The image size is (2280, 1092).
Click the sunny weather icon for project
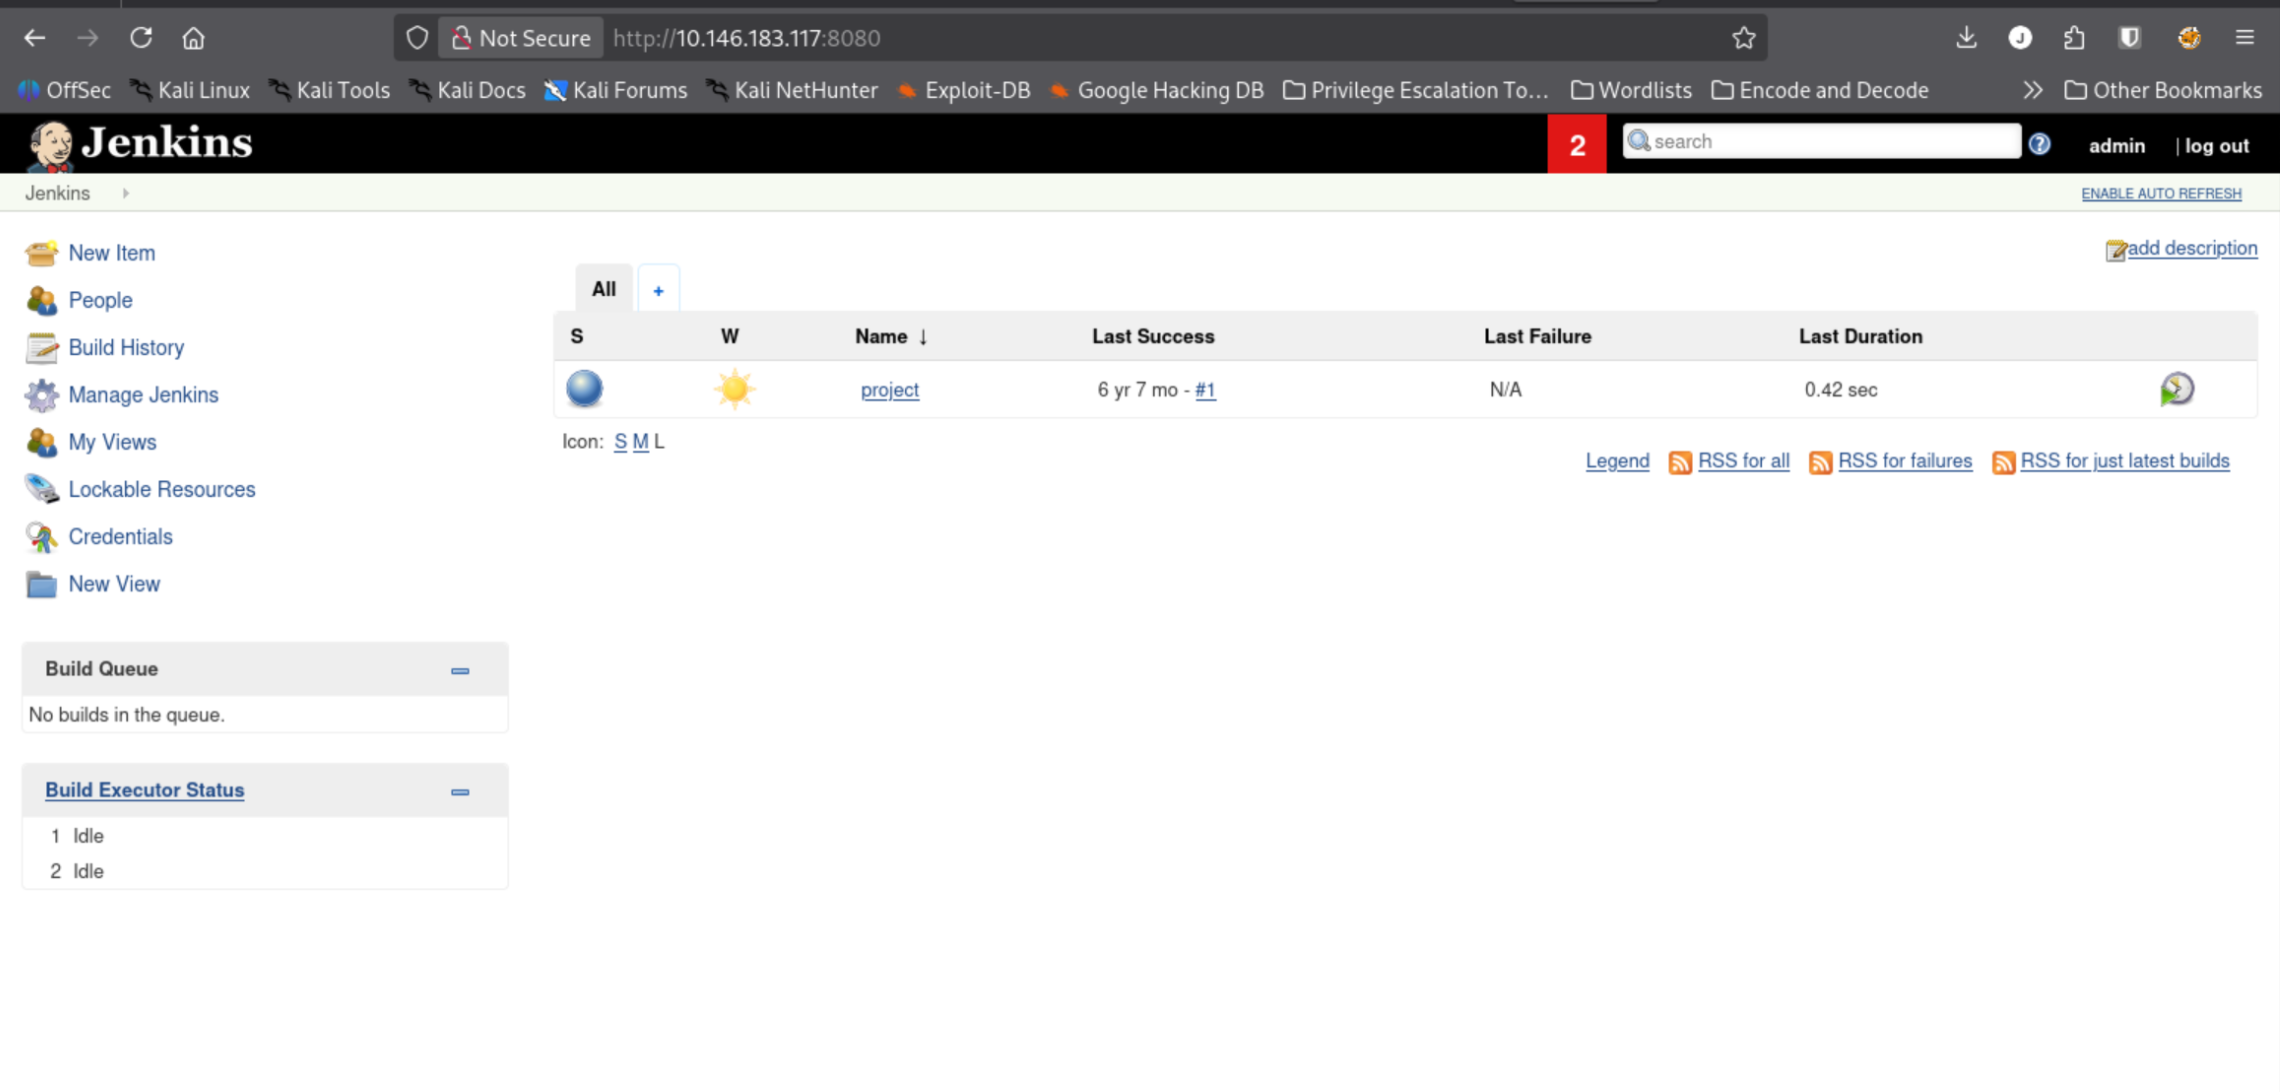click(734, 389)
